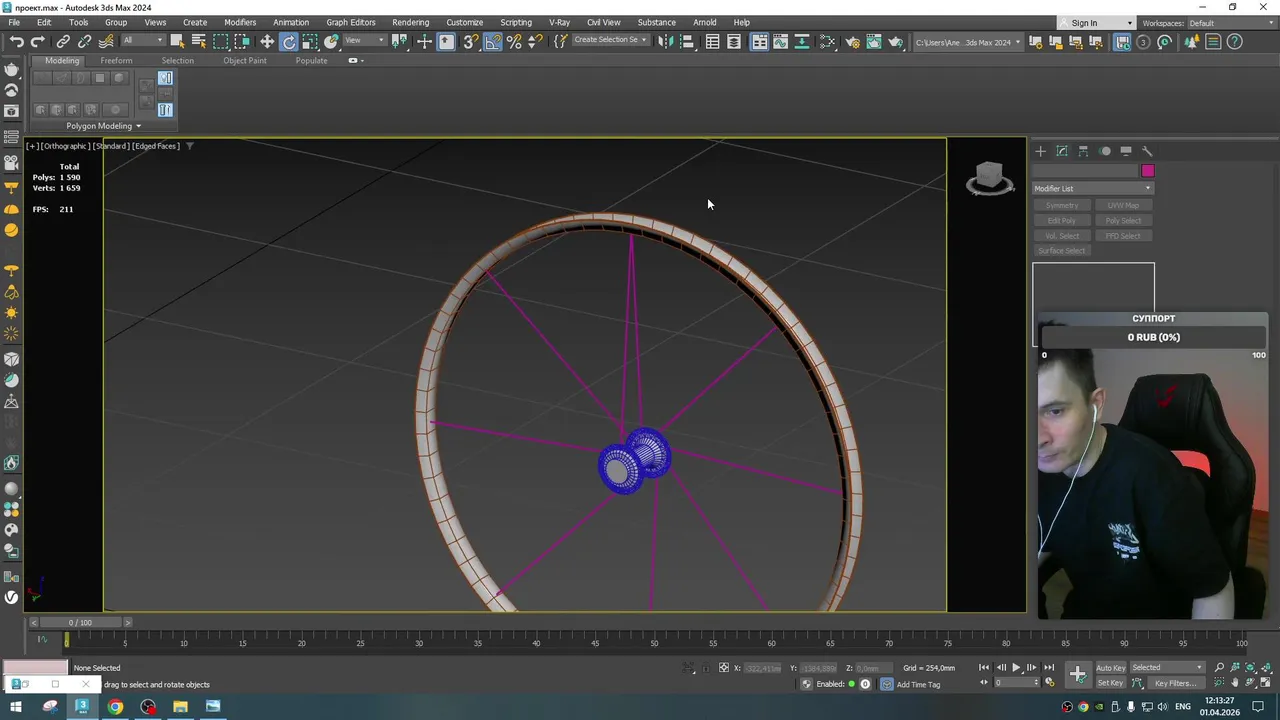Open the Select by Name list
1280x720 pixels.
pyautogui.click(x=198, y=41)
